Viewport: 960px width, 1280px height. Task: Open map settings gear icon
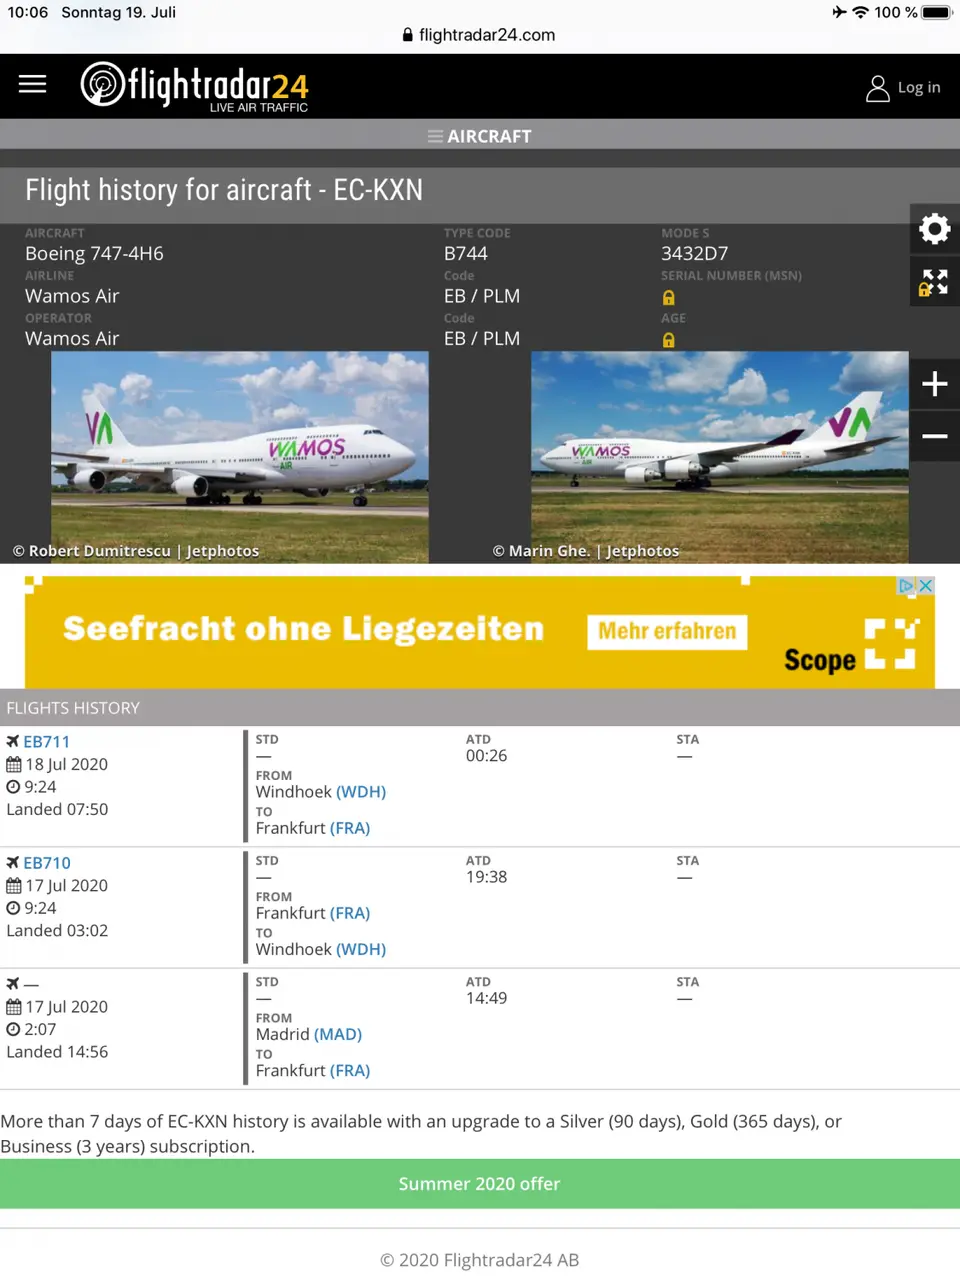click(x=935, y=229)
